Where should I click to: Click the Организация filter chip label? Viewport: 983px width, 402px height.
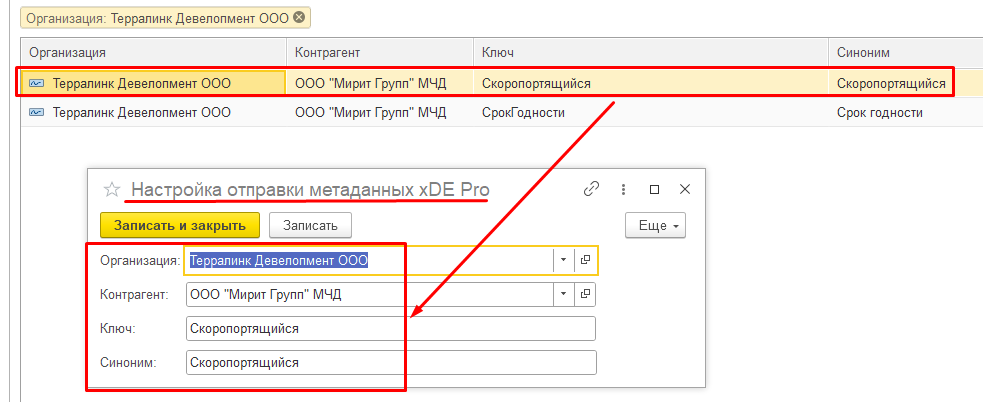pos(157,18)
